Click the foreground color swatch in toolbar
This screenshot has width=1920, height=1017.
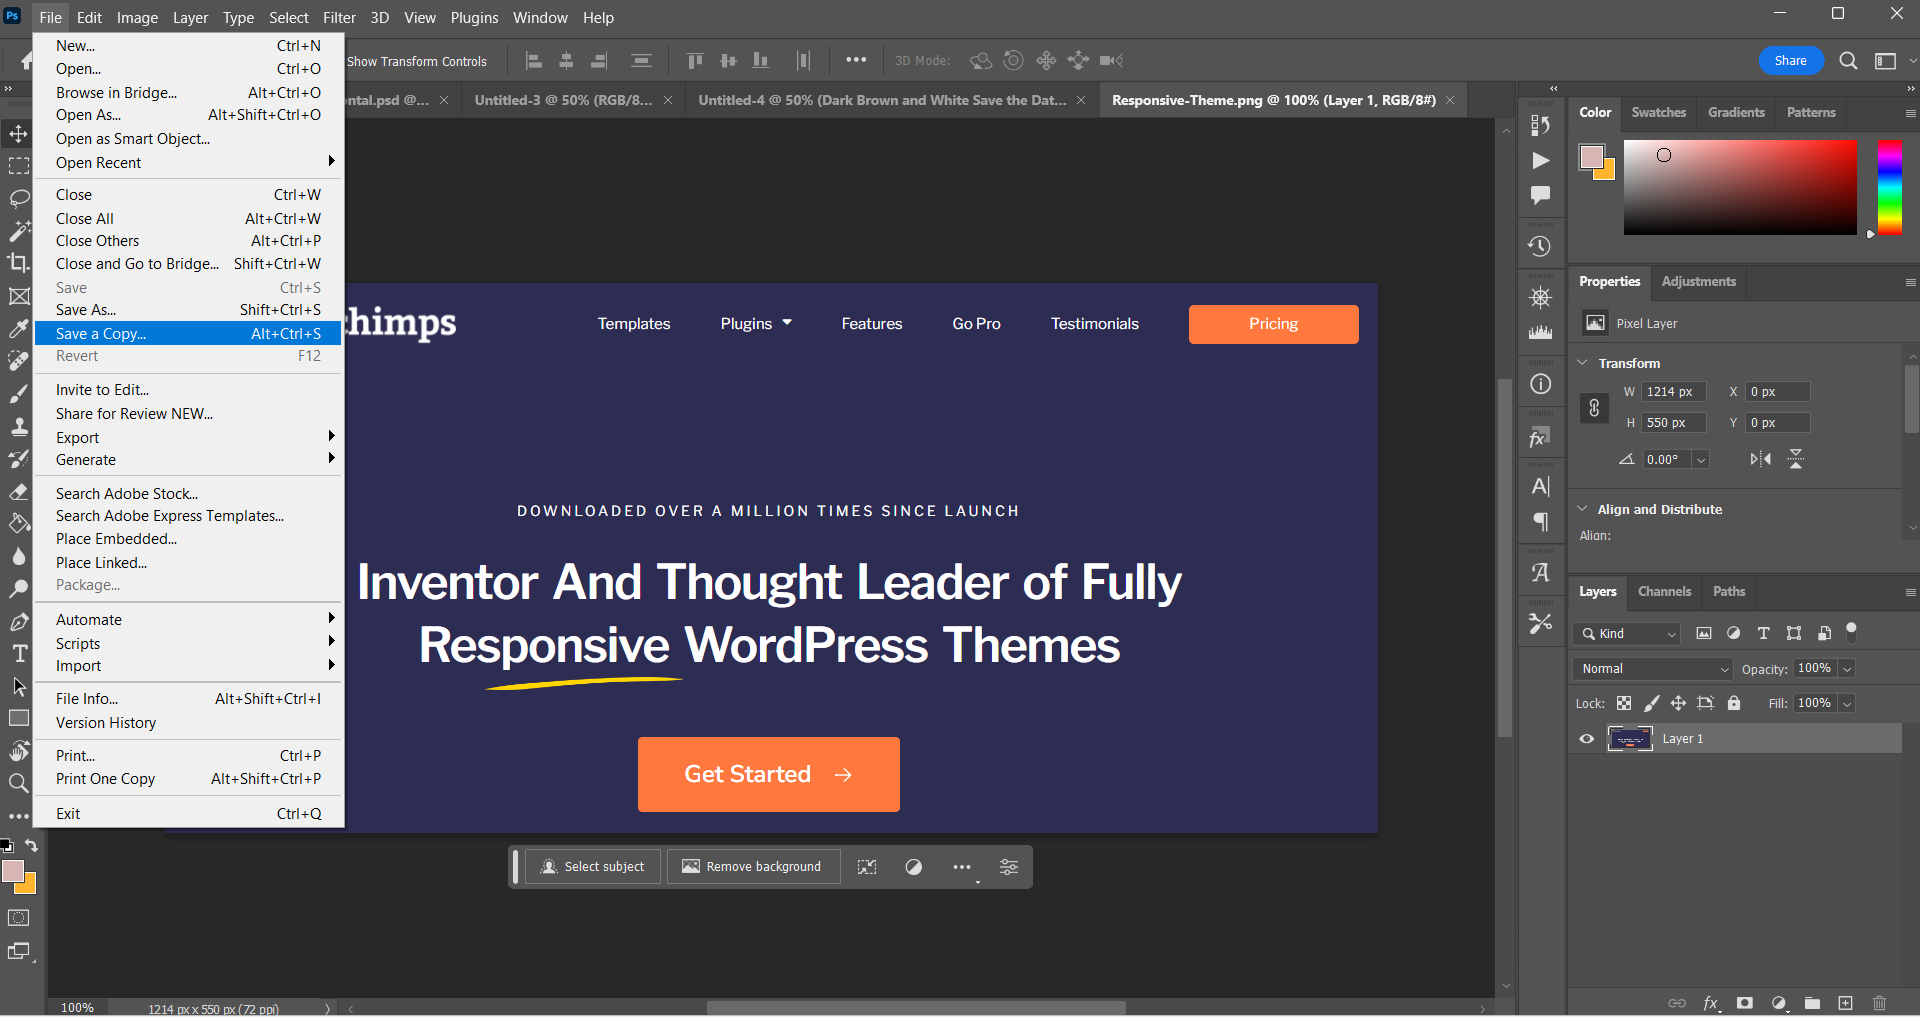12,871
